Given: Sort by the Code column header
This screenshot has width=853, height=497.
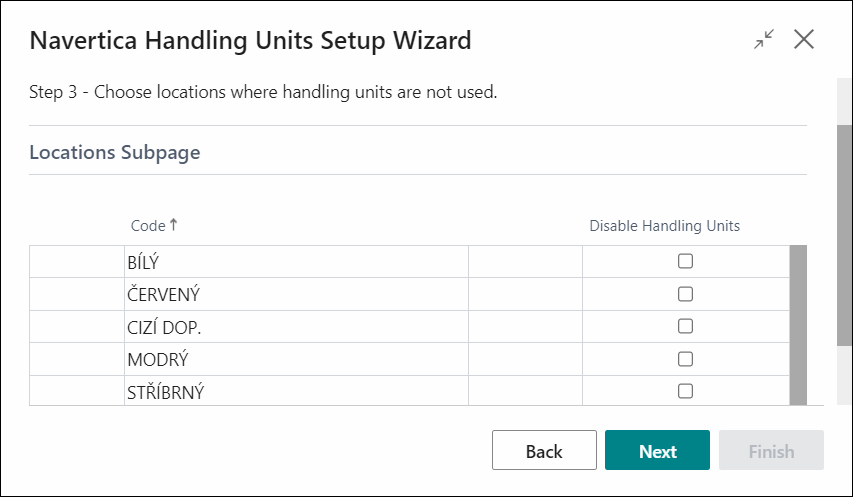Looking at the screenshot, I should 148,226.
